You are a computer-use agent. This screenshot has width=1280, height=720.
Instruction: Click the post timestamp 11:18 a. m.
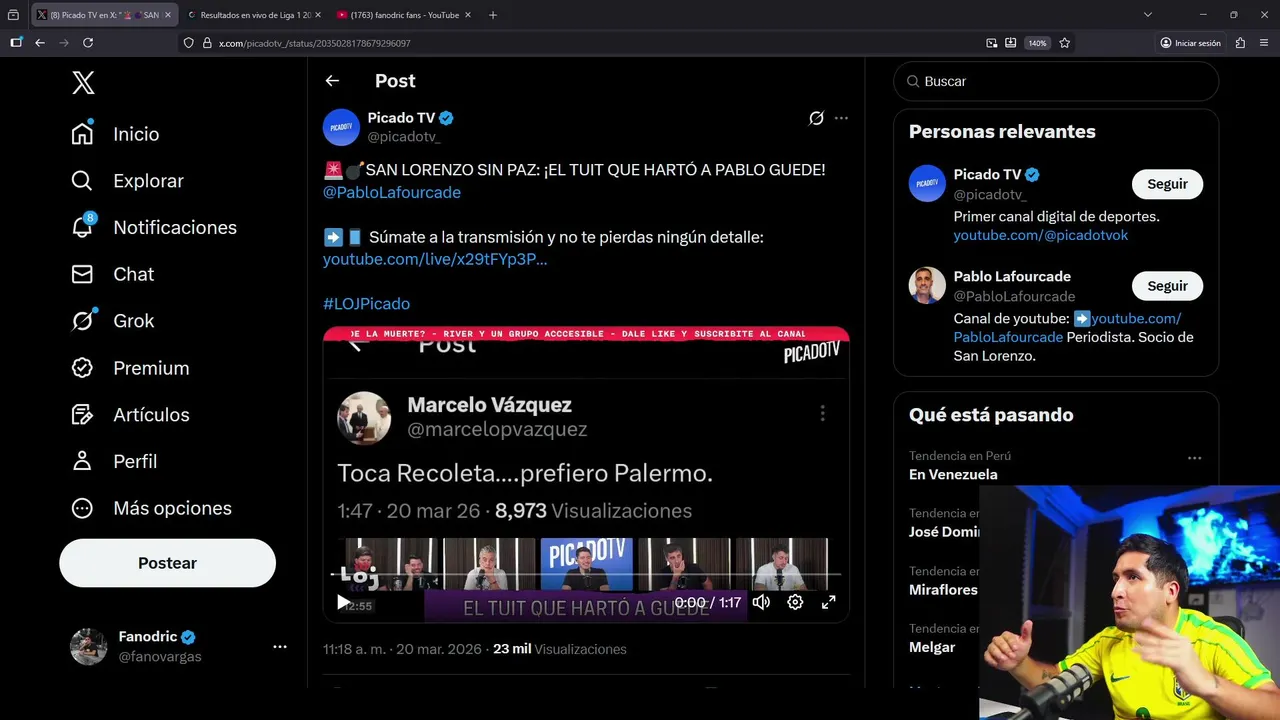click(402, 649)
